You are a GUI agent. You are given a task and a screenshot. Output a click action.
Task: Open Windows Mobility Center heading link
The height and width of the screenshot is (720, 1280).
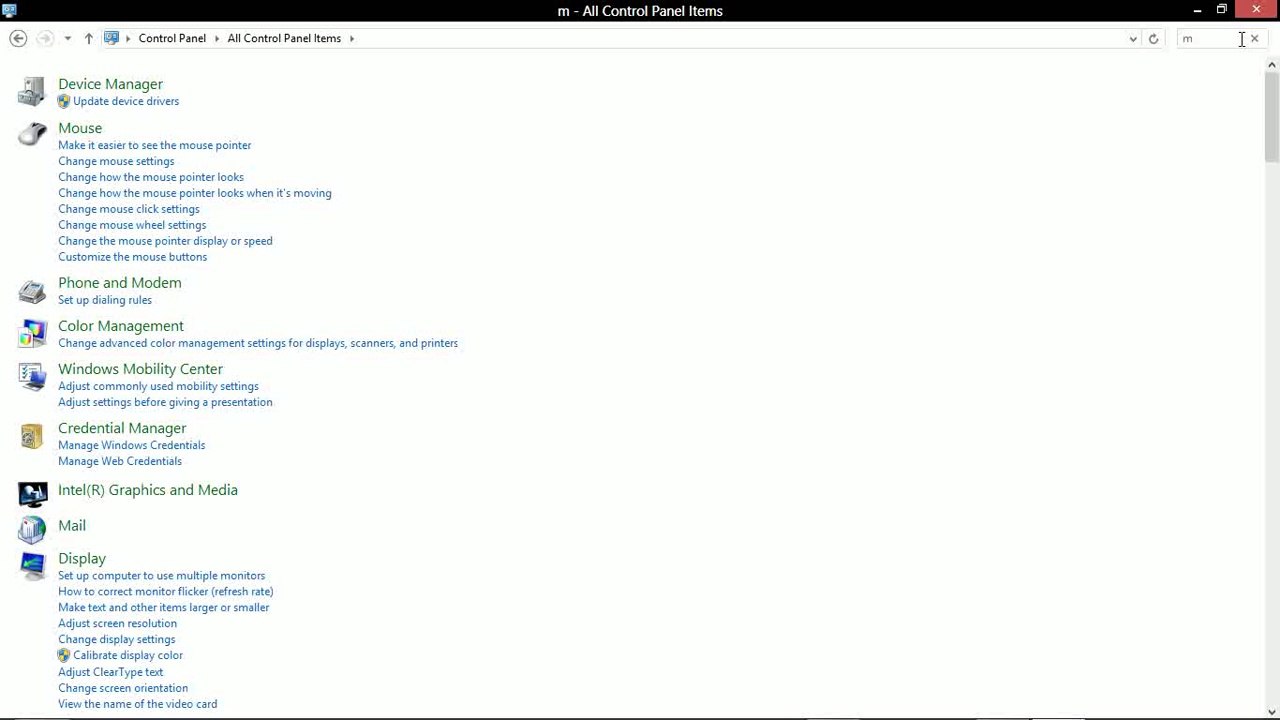coord(140,369)
